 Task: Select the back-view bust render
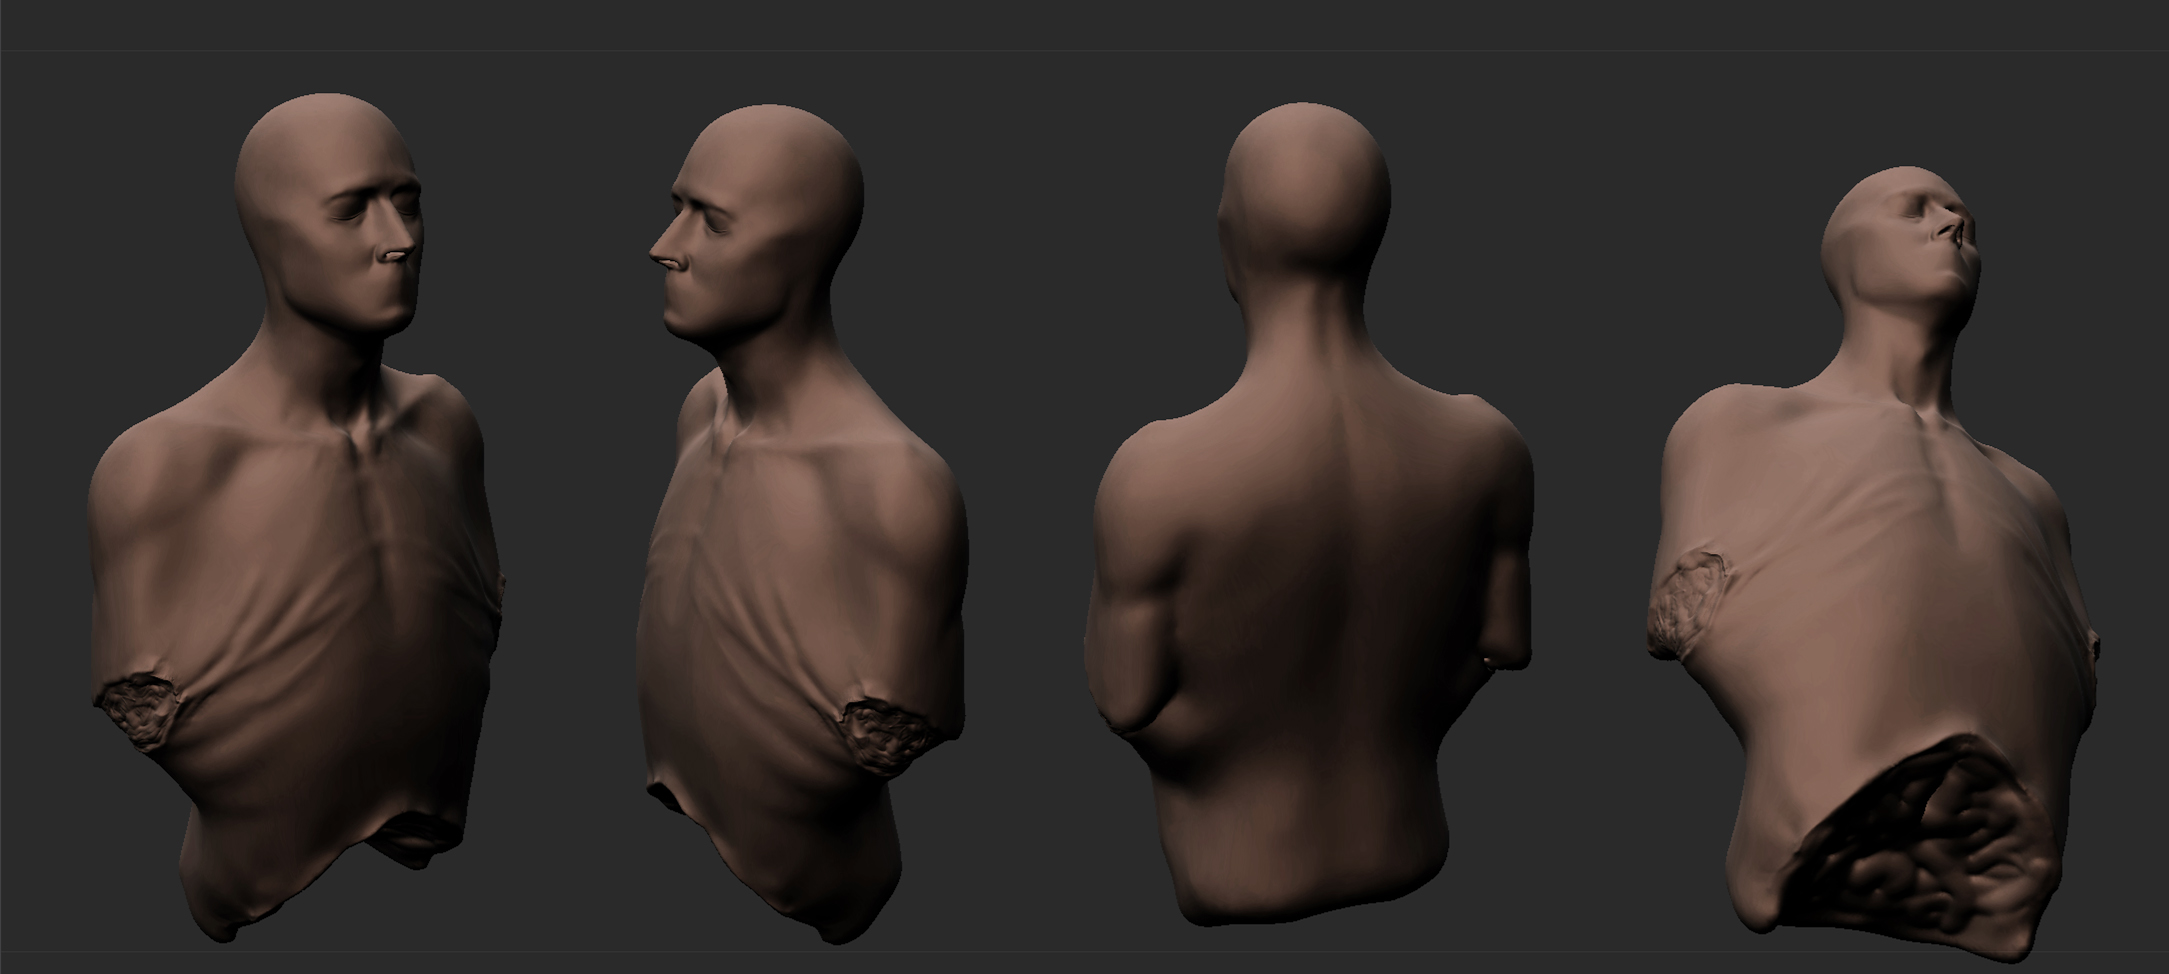[1308, 512]
